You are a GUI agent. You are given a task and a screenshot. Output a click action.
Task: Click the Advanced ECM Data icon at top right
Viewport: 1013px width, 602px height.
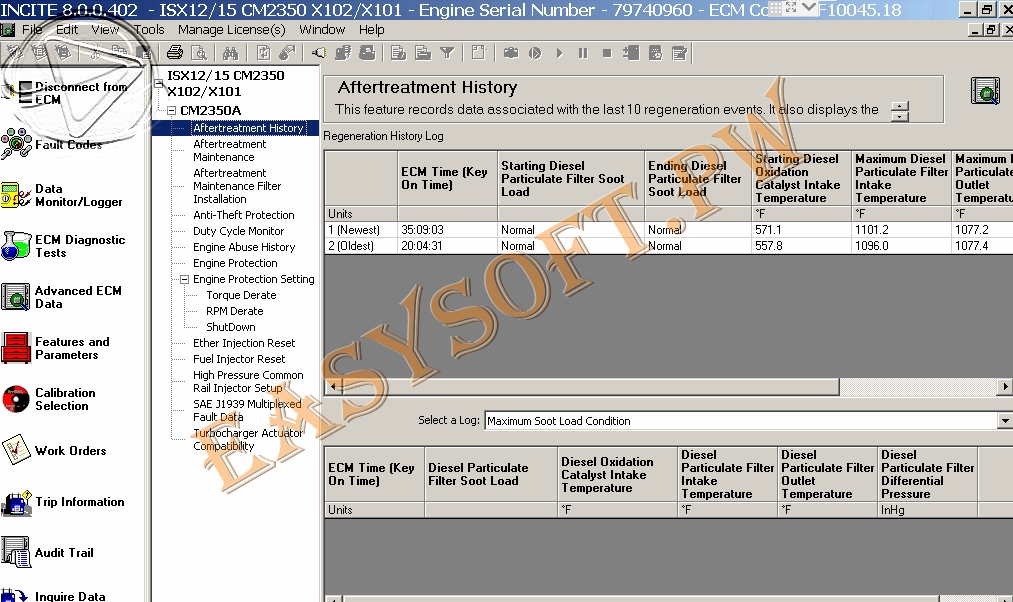click(x=985, y=91)
